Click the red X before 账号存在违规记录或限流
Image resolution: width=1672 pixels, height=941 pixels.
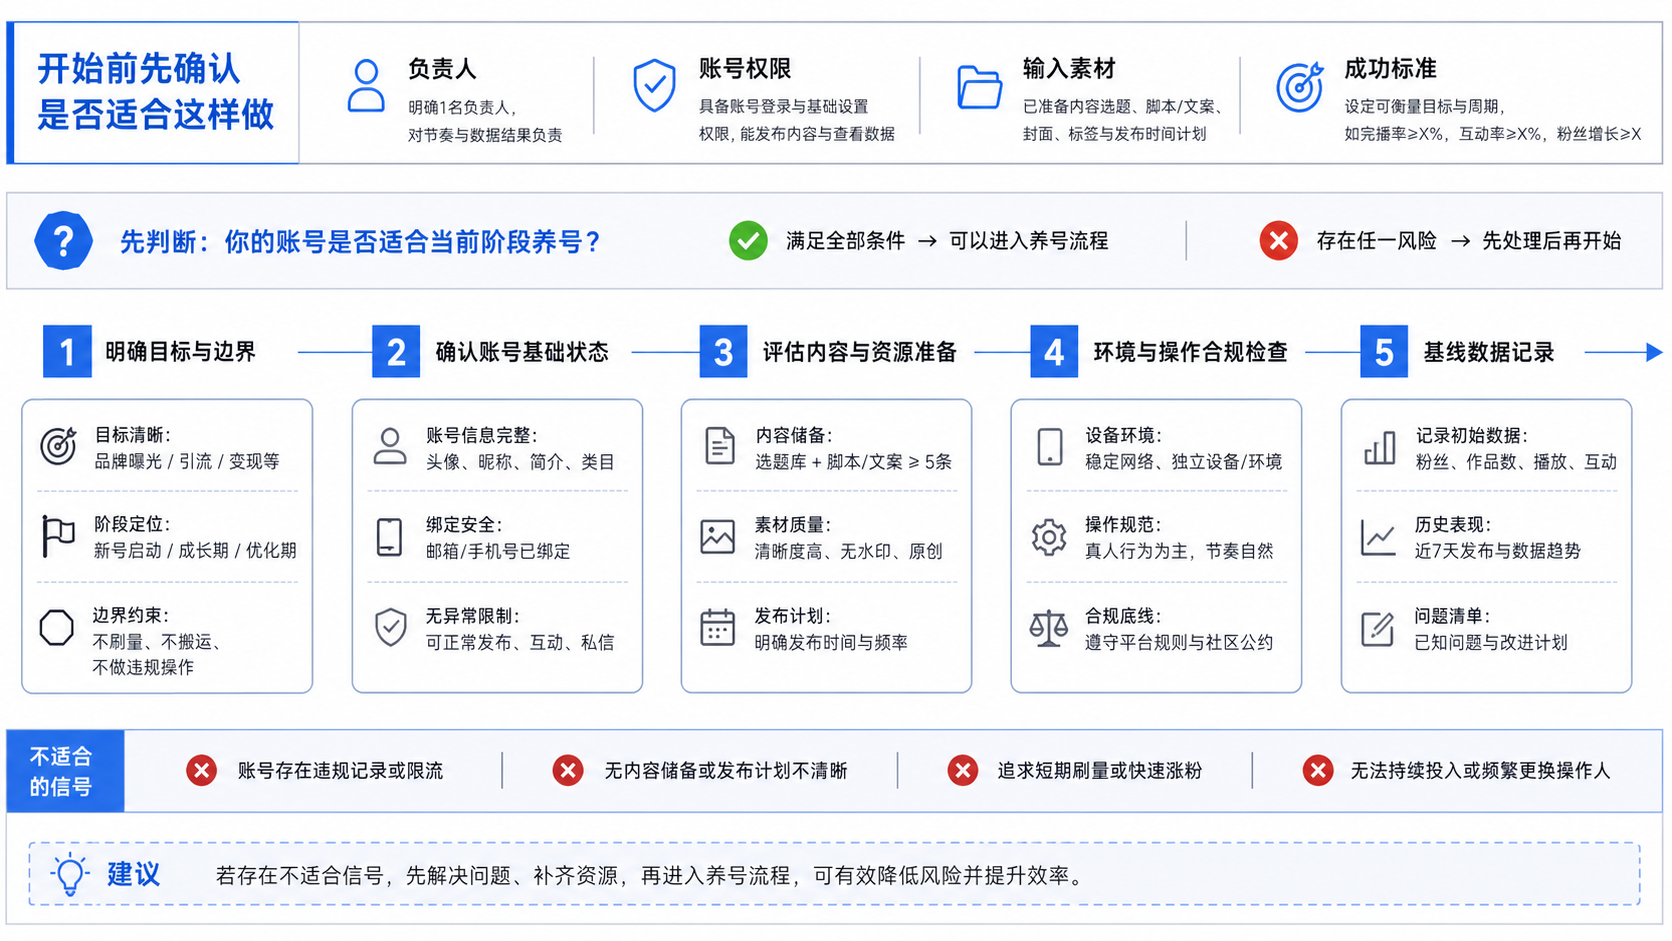coord(202,770)
